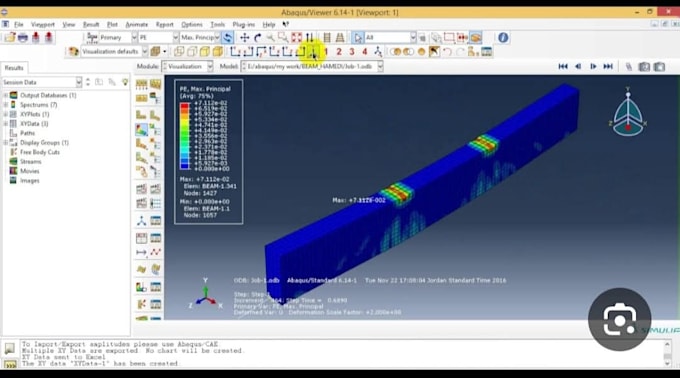This screenshot has height=378, width=680.
Task: Click the Create XY data zigzag icon
Action: 156,252
